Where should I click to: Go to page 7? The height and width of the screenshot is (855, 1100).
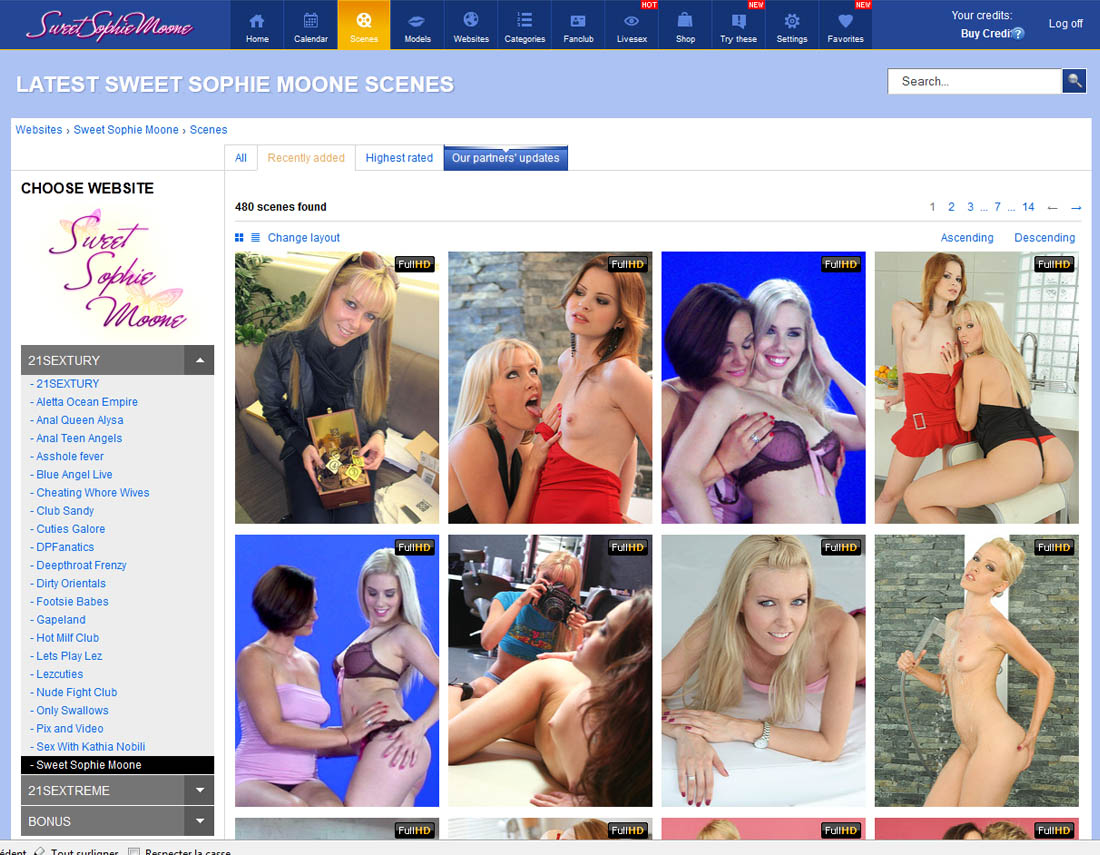pos(997,207)
